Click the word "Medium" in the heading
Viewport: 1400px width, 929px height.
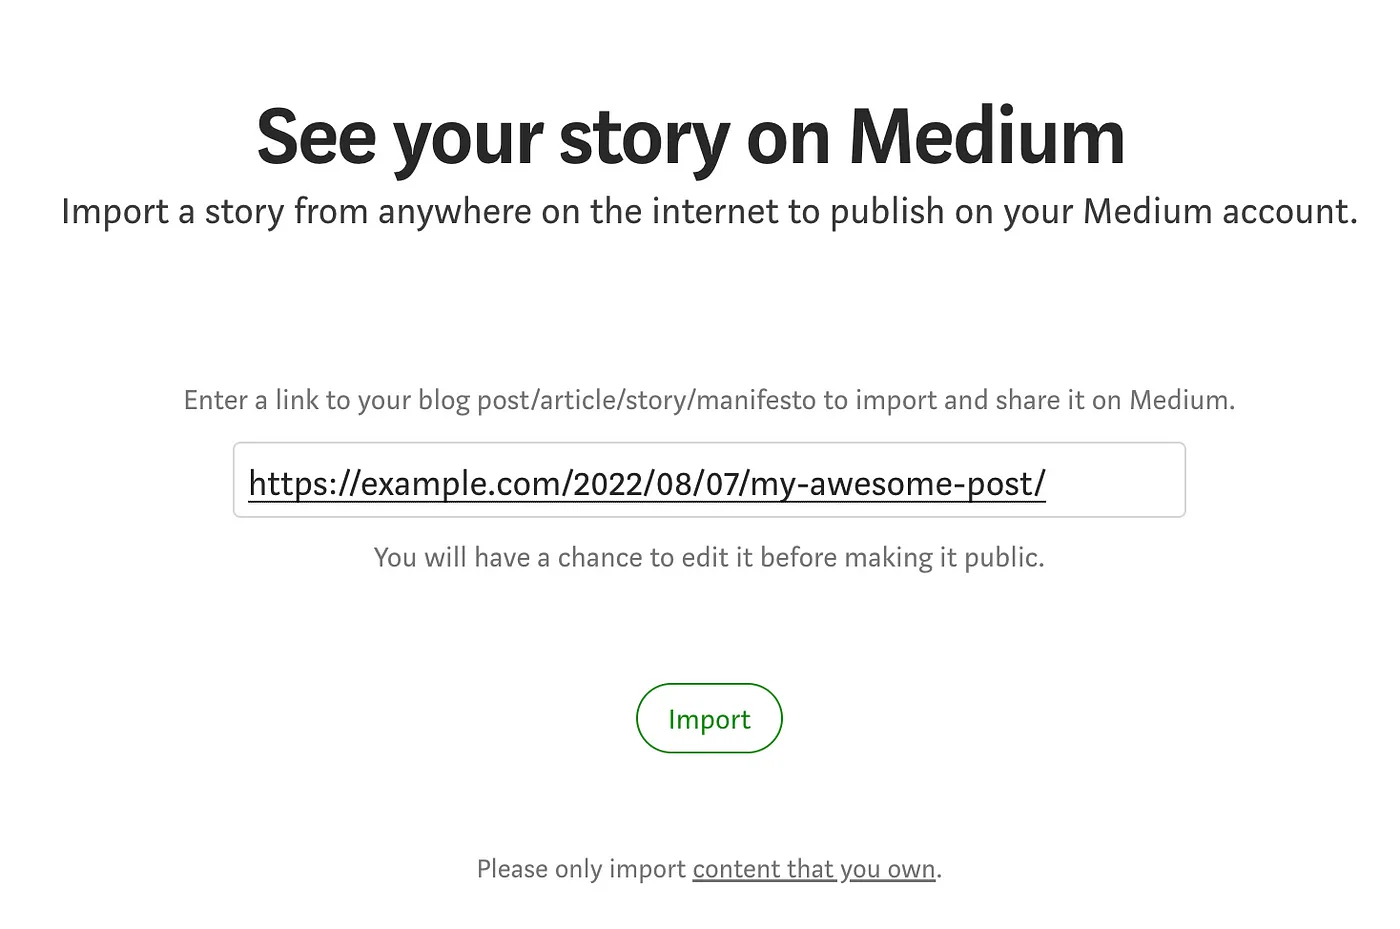tap(987, 137)
